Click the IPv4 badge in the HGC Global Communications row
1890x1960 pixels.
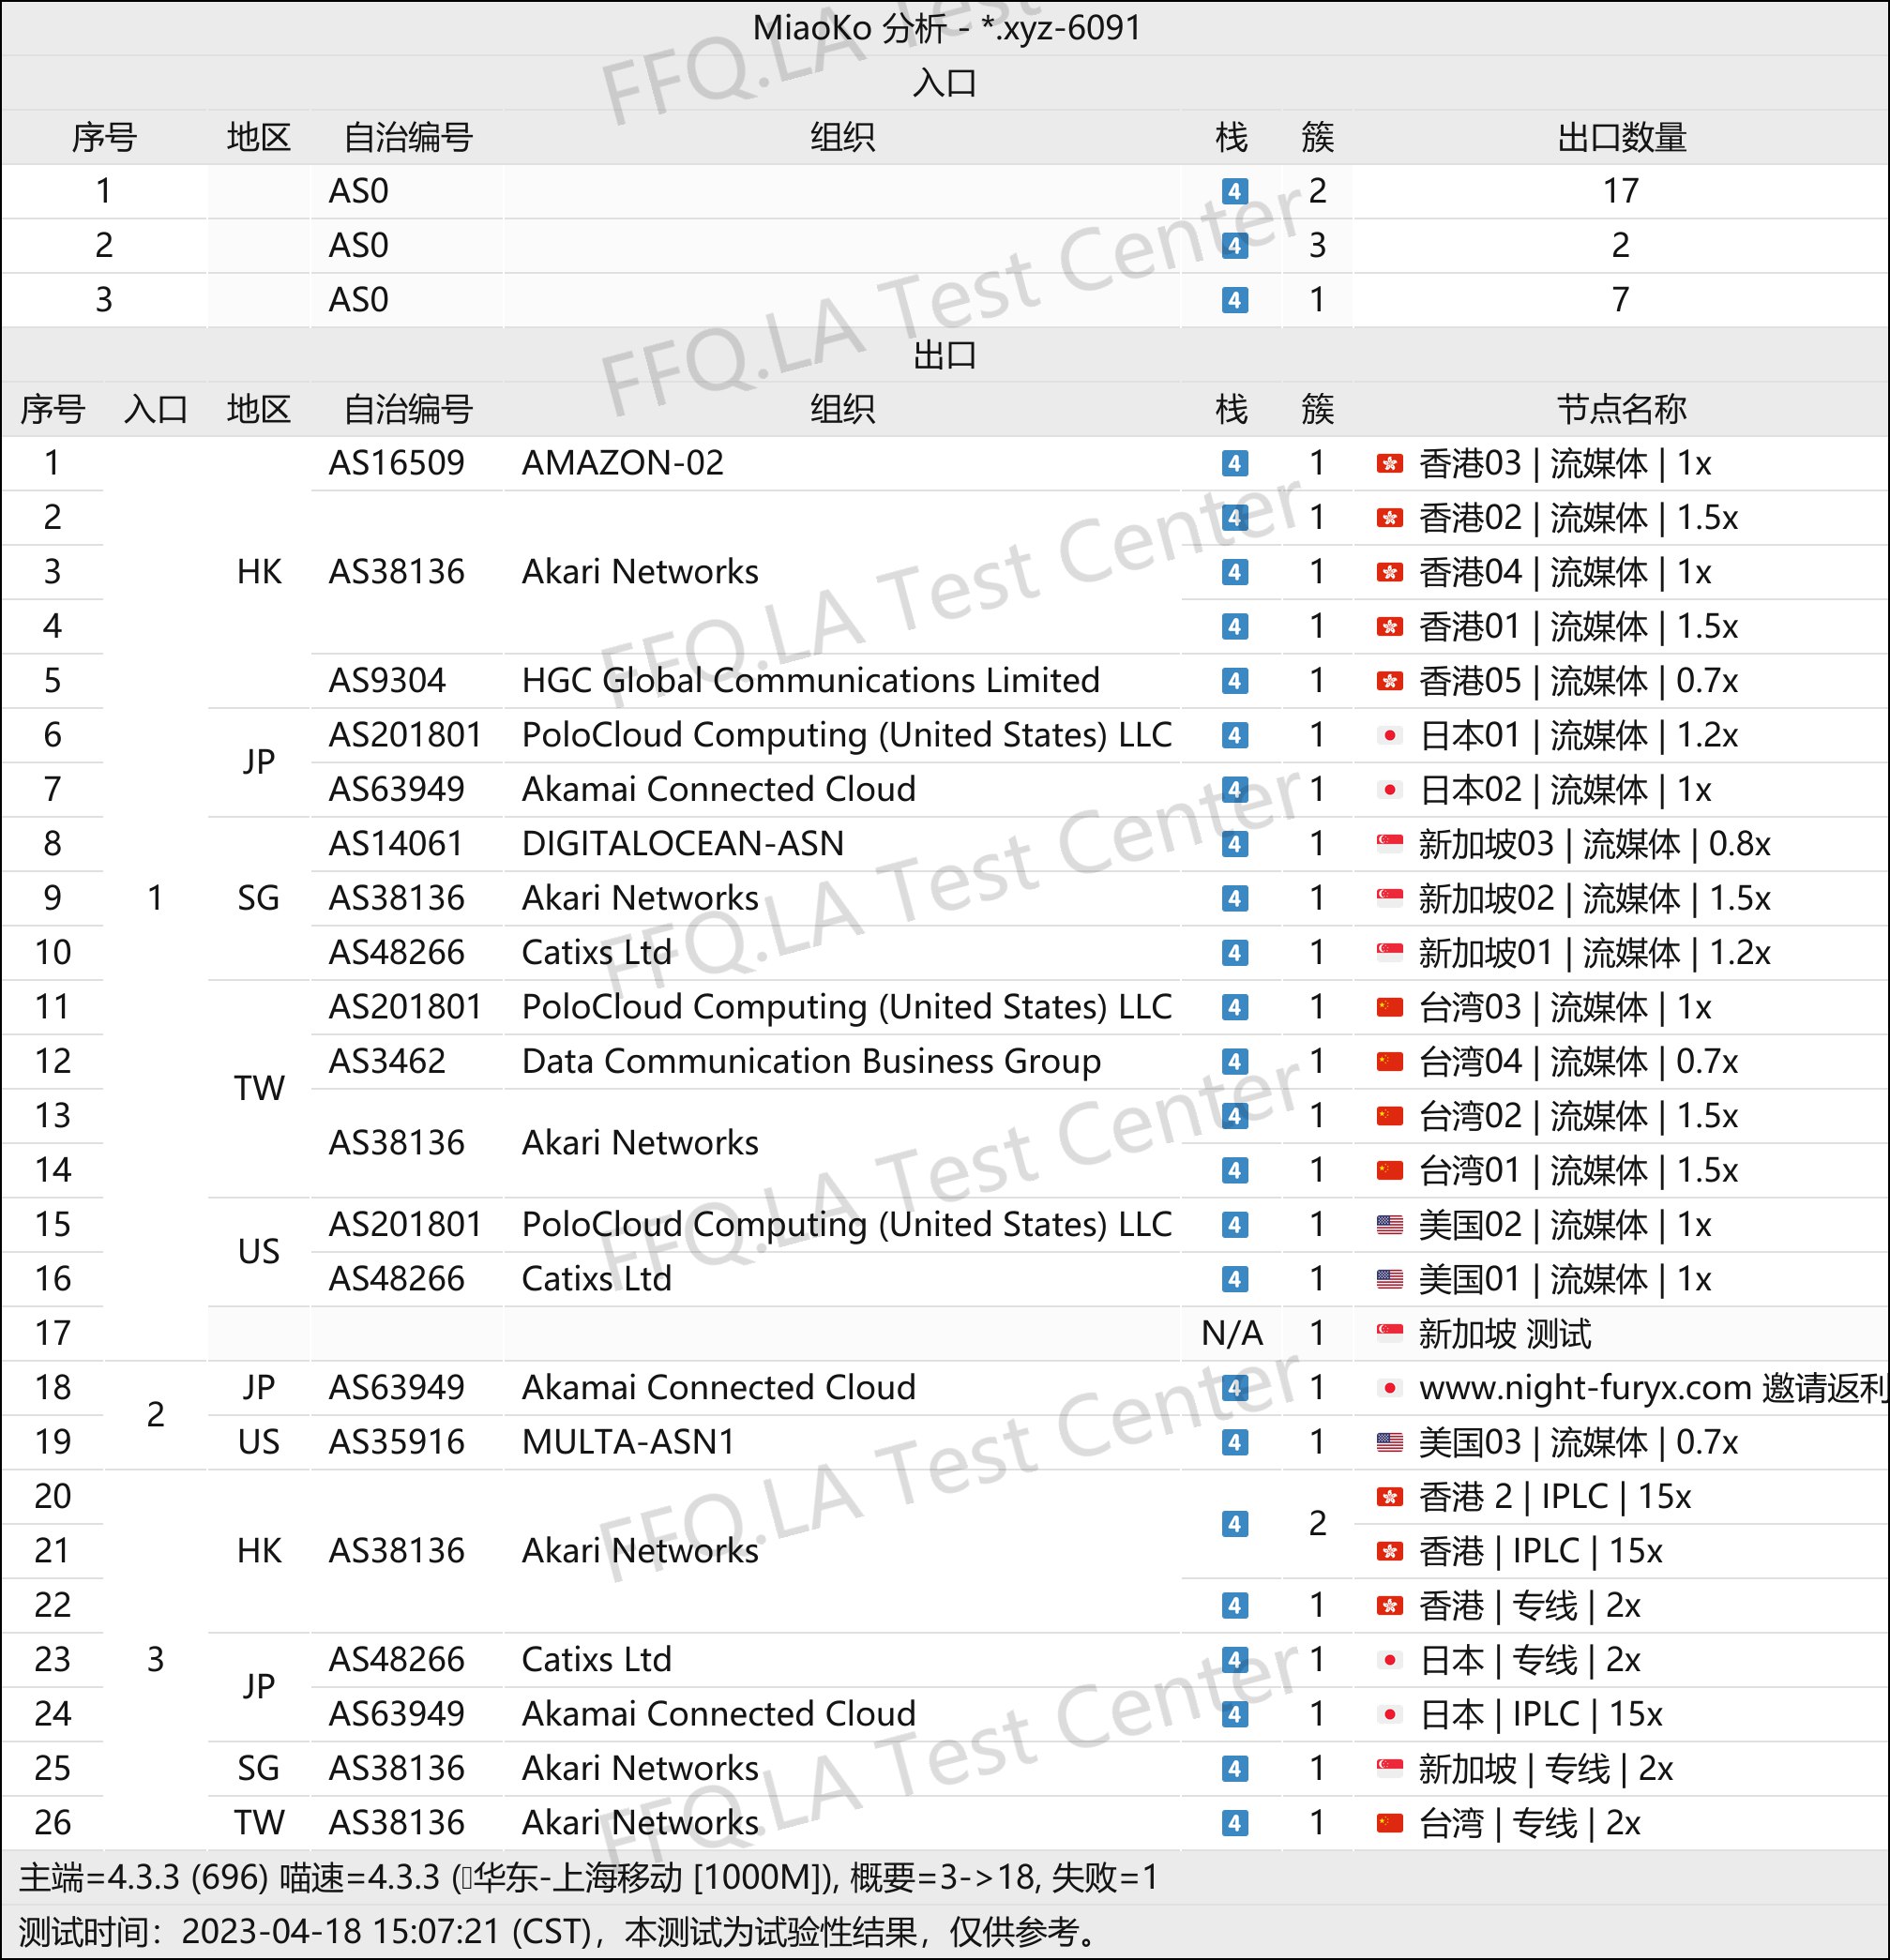[x=1234, y=681]
